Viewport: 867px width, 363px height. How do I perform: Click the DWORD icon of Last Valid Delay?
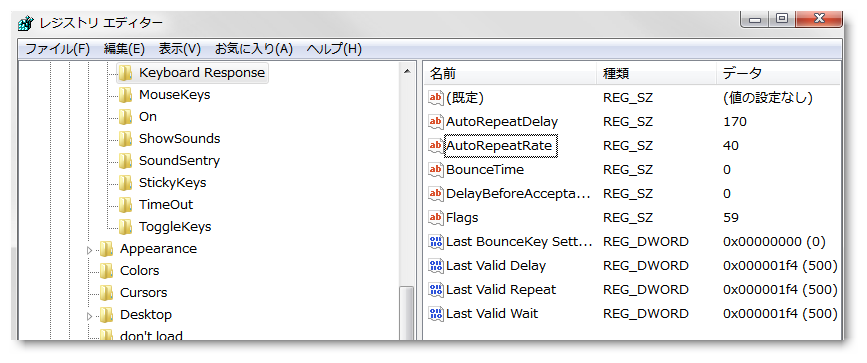click(x=436, y=266)
